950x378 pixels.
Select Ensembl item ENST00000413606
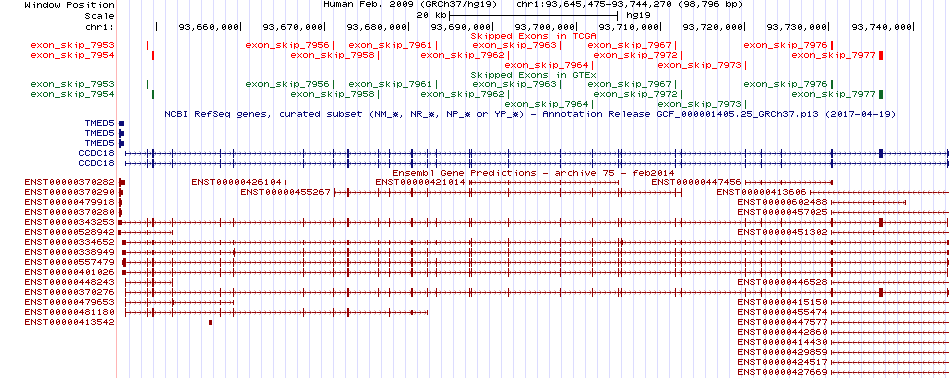coord(762,192)
